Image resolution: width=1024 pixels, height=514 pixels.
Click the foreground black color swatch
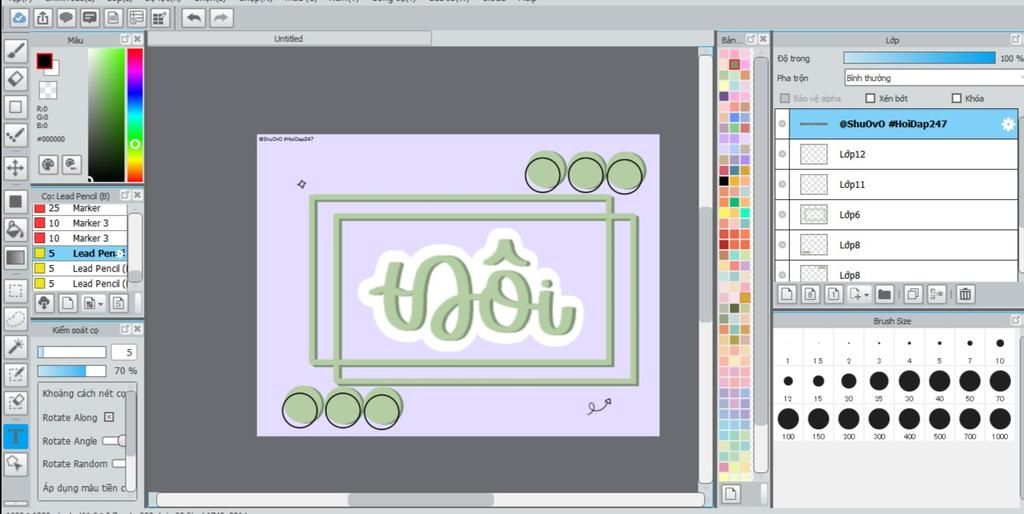(44, 61)
